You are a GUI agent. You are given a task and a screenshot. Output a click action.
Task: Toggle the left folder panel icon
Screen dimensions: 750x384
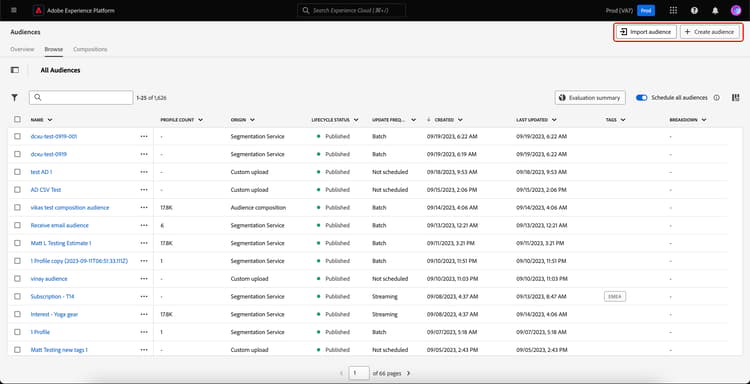click(15, 70)
